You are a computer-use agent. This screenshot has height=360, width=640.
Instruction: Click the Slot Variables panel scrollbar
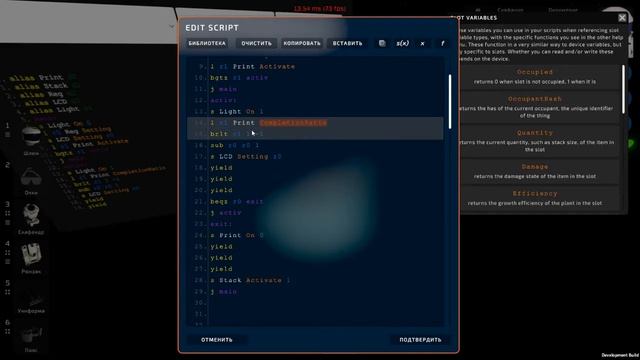tap(623, 89)
